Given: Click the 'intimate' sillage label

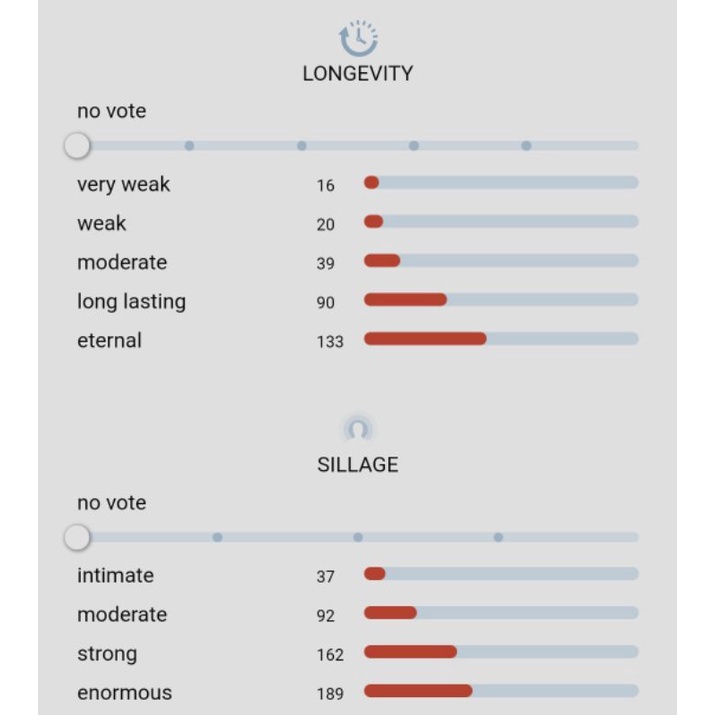Looking at the screenshot, I should [115, 575].
